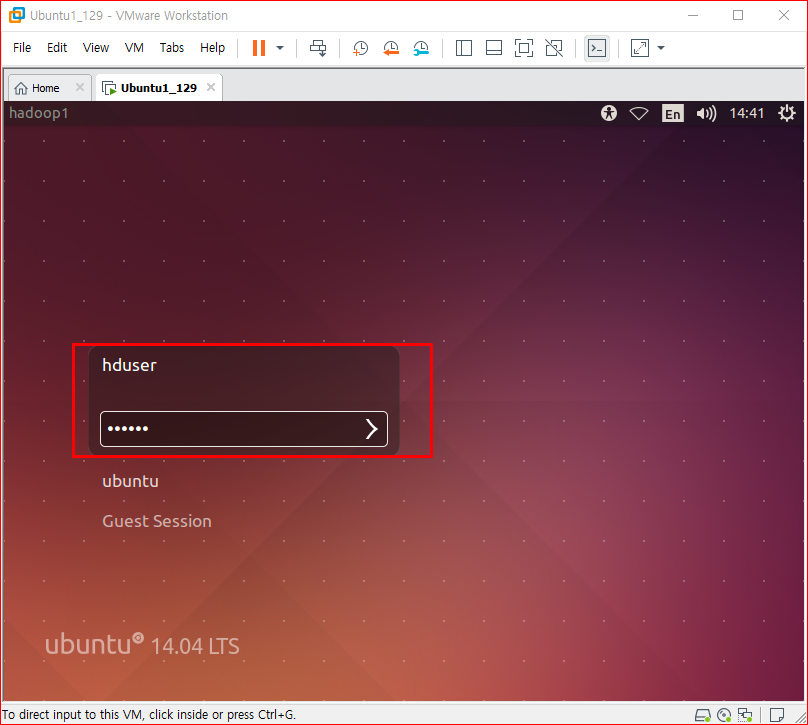This screenshot has height=725, width=808.
Task: Click the stretch guest display icon
Action: click(x=639, y=48)
